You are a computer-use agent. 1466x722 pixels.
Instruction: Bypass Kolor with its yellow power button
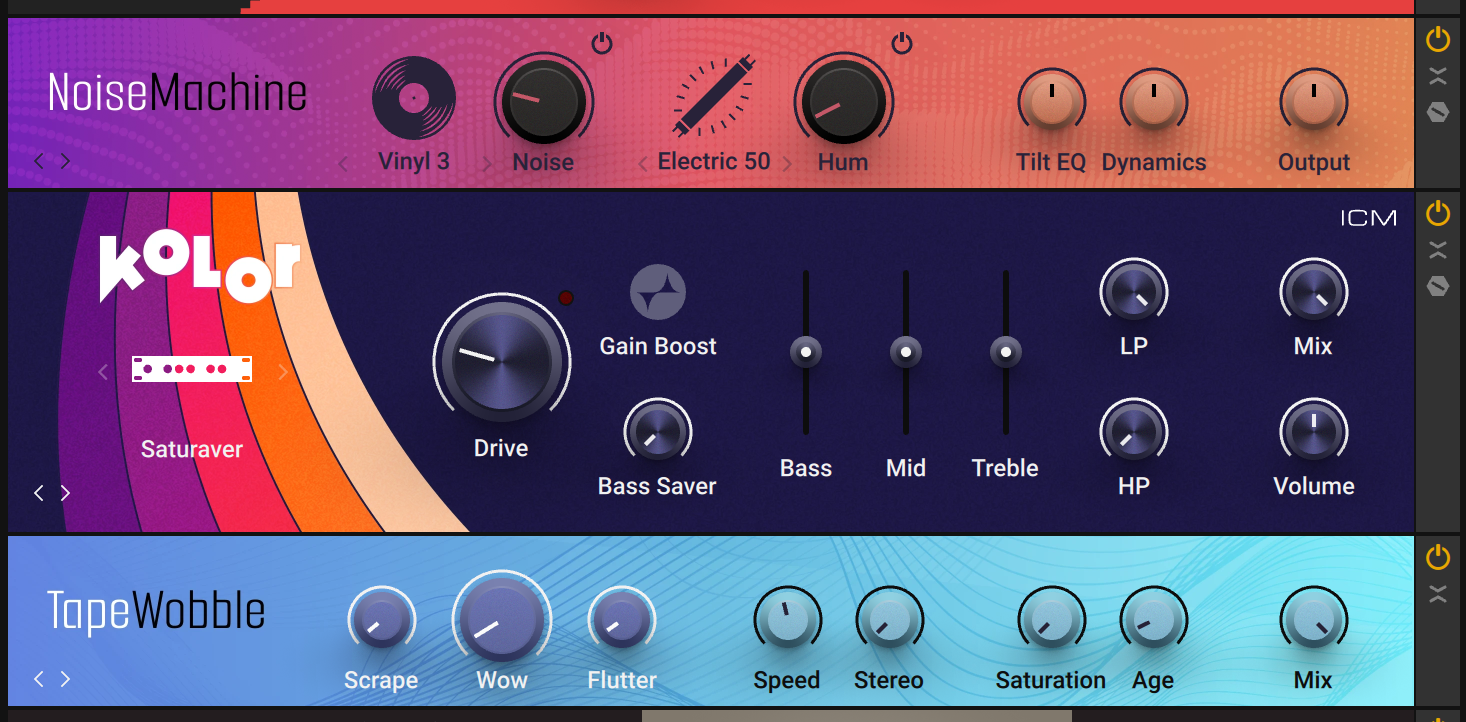(x=1437, y=213)
